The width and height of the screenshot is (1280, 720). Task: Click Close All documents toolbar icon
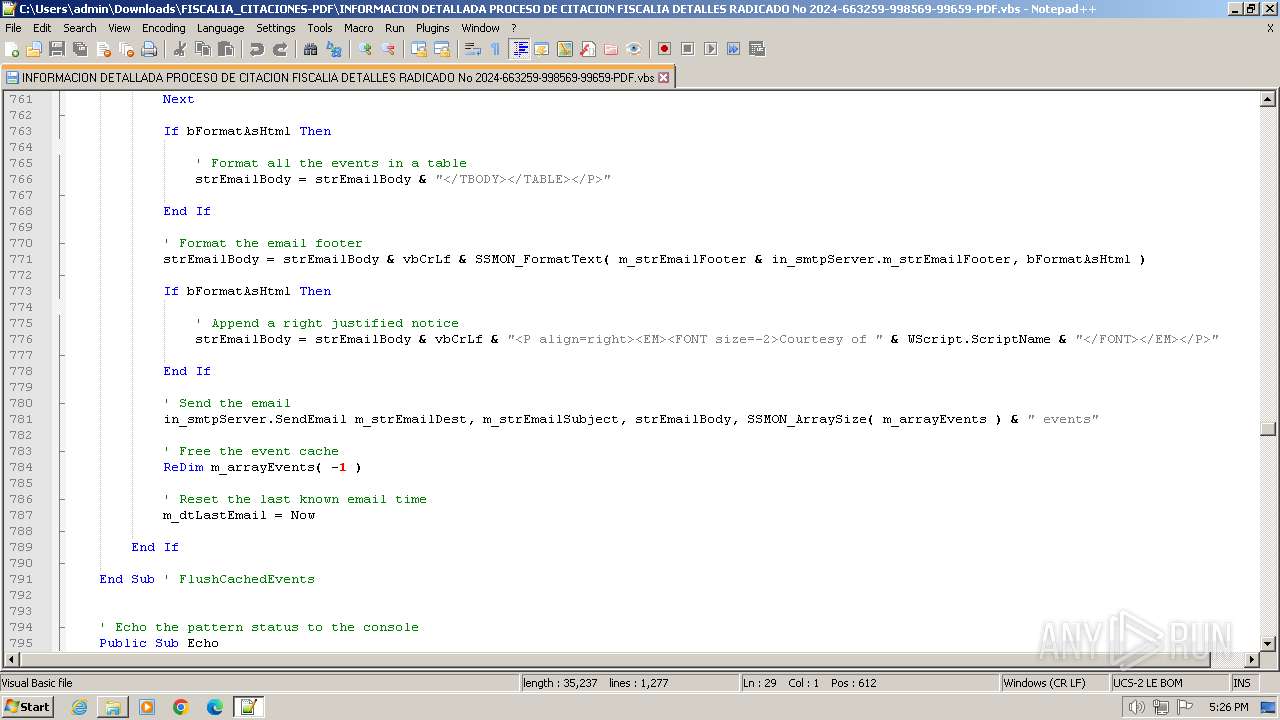click(126, 49)
